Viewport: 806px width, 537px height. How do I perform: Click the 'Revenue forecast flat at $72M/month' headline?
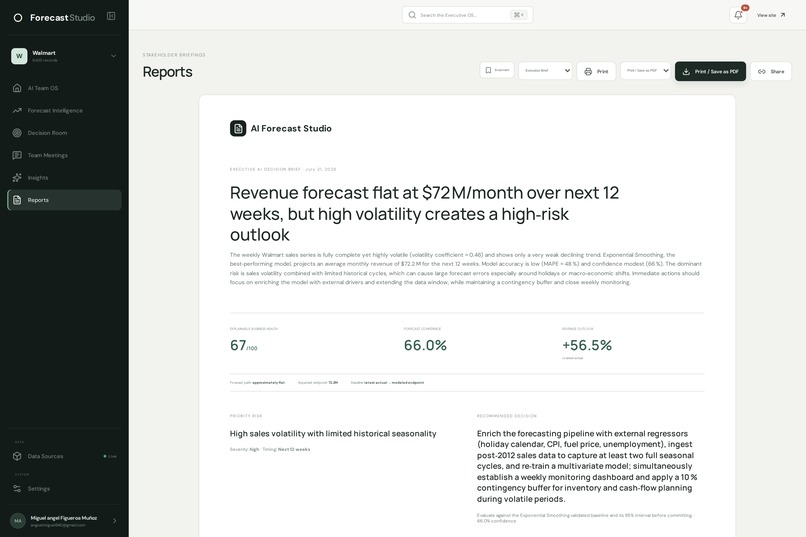[425, 214]
